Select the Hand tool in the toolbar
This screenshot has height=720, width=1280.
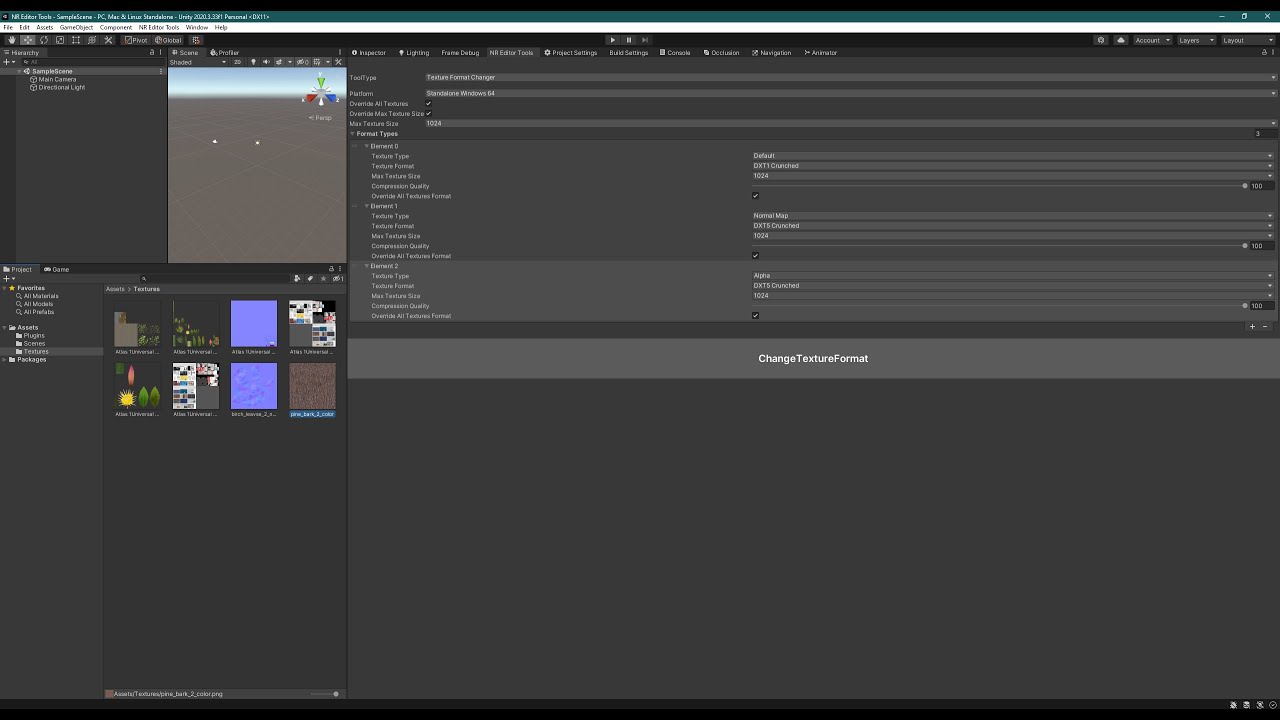12,40
